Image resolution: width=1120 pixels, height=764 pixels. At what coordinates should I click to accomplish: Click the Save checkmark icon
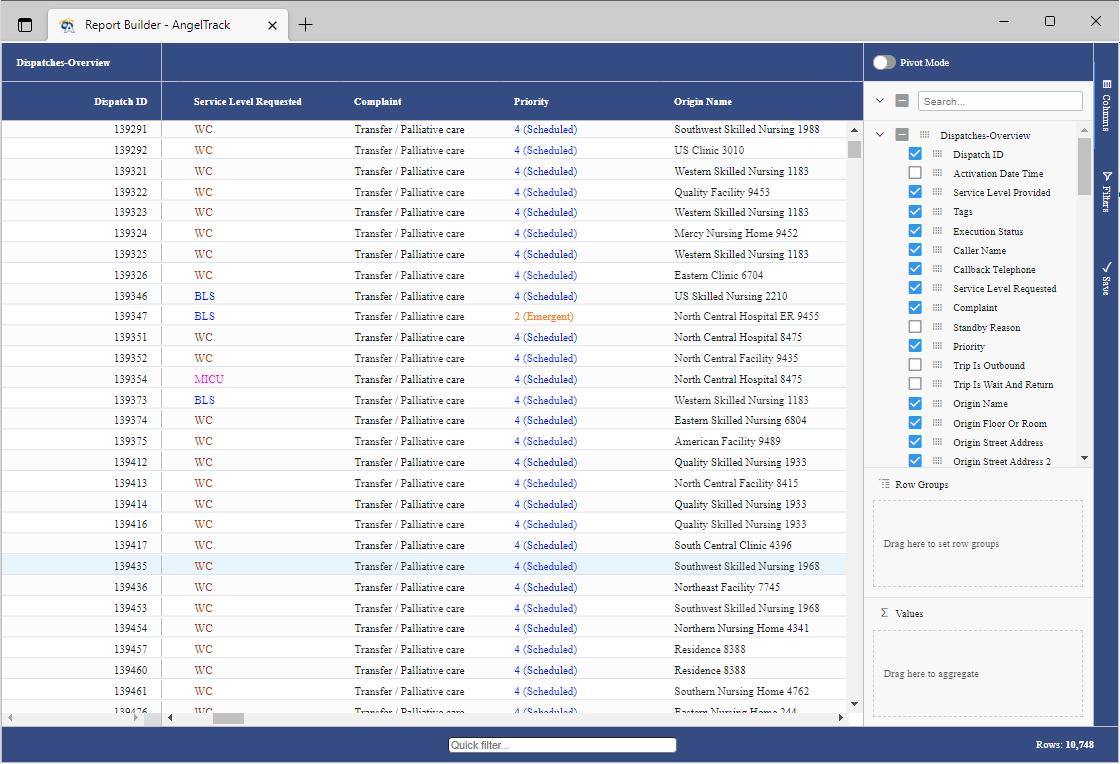click(1107, 268)
